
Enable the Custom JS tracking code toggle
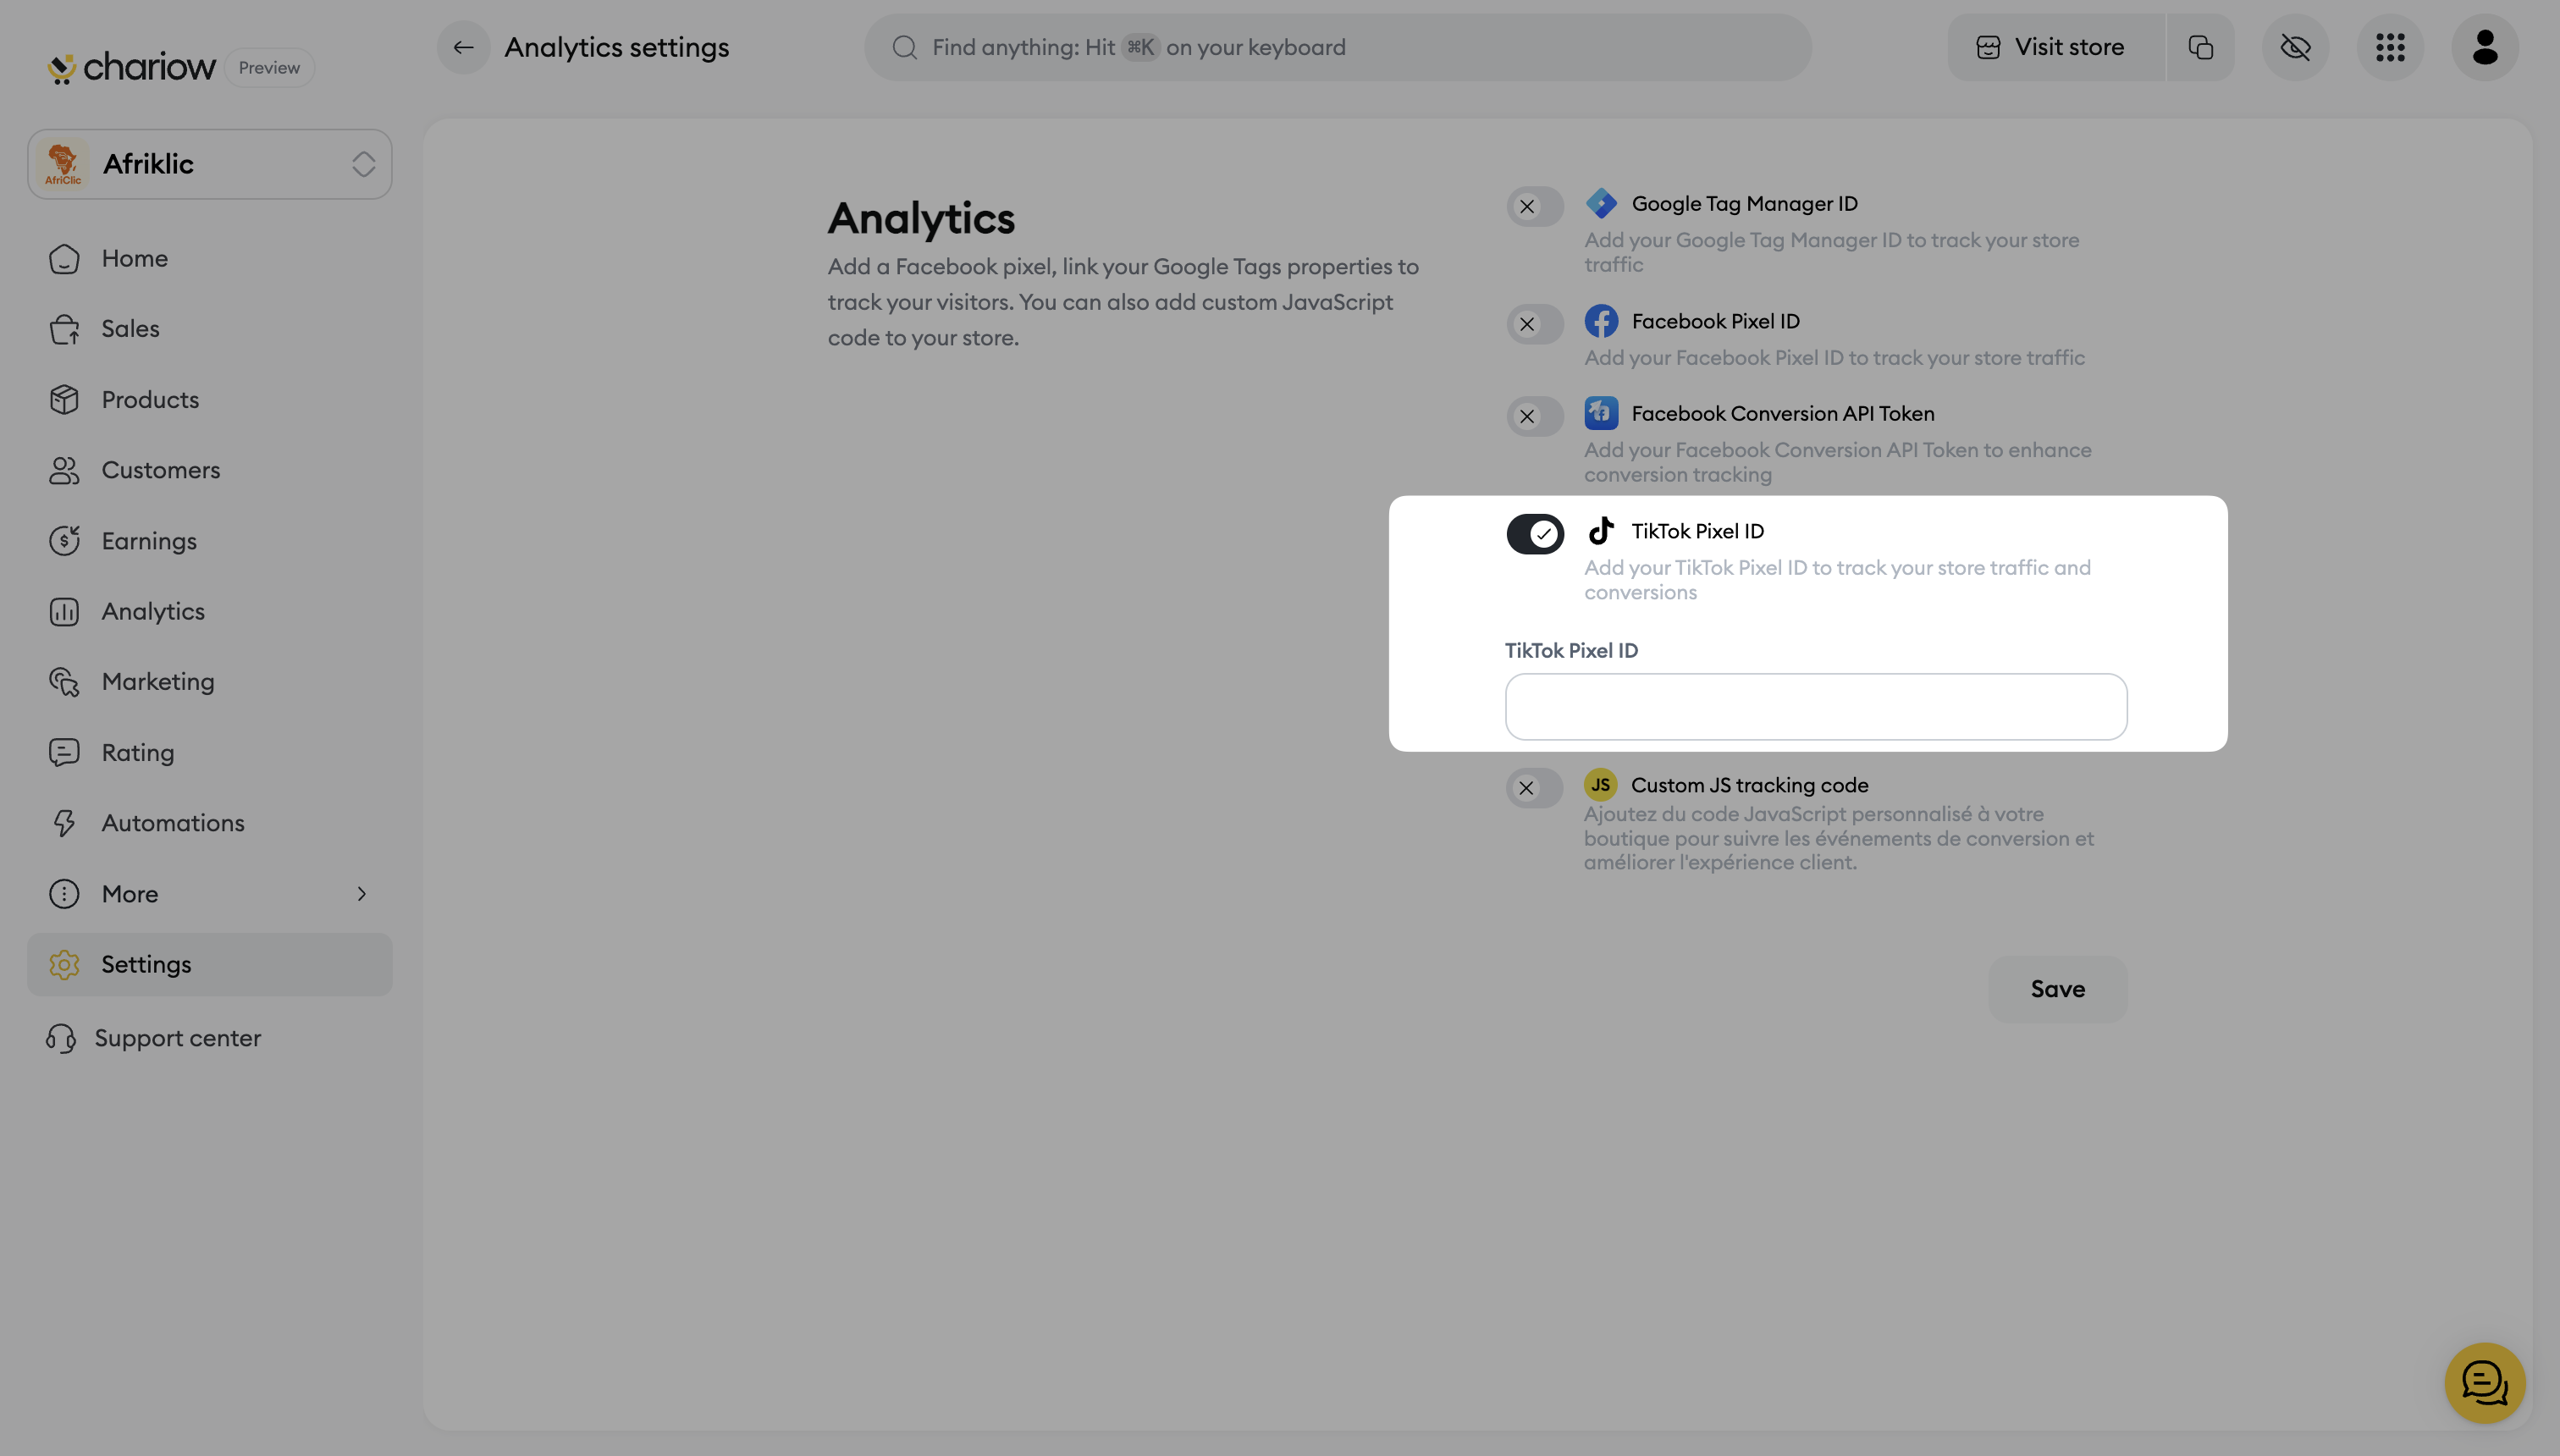(x=1534, y=788)
